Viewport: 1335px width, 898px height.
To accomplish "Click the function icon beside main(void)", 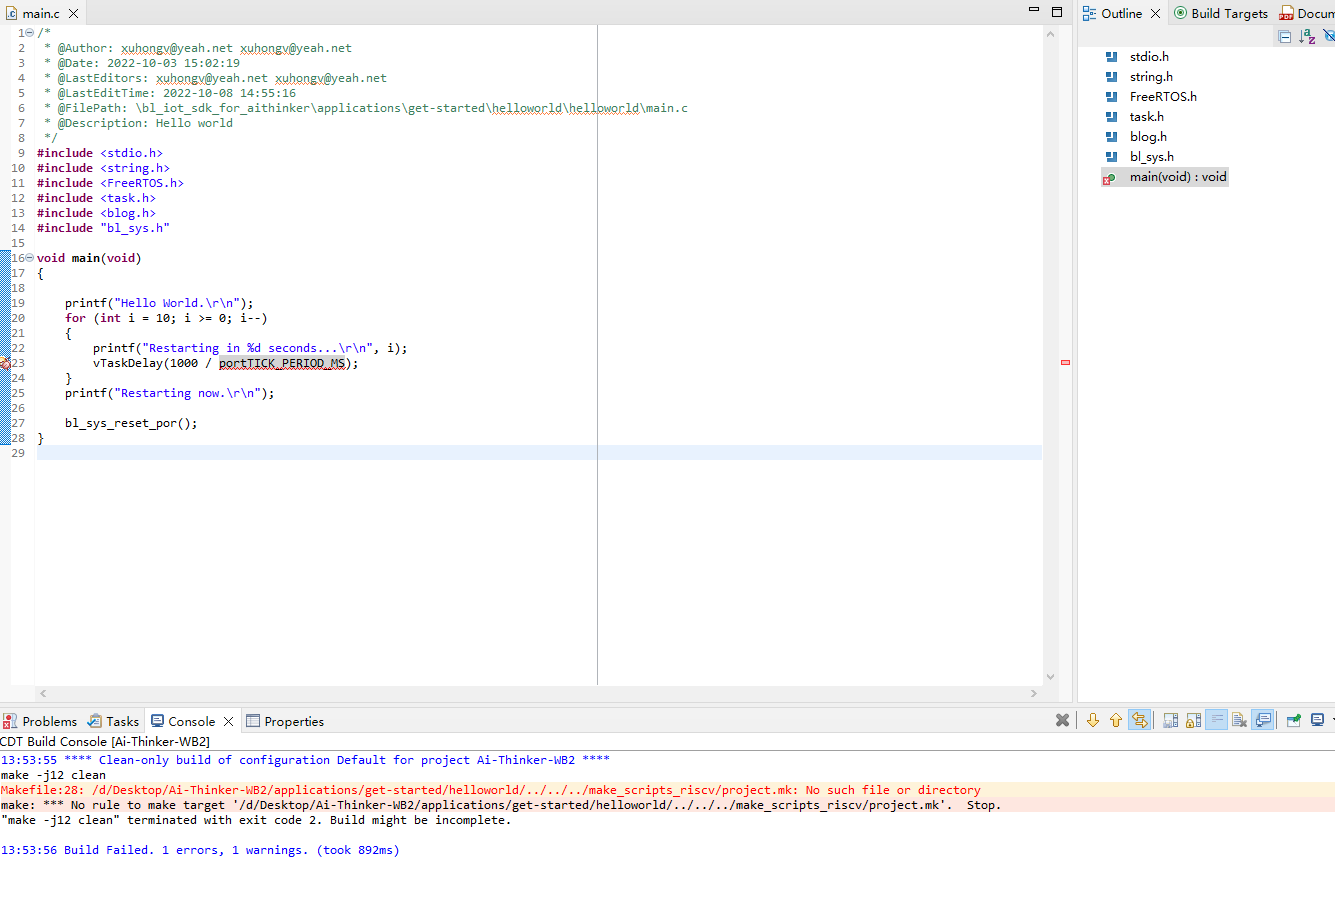I will 1109,178.
